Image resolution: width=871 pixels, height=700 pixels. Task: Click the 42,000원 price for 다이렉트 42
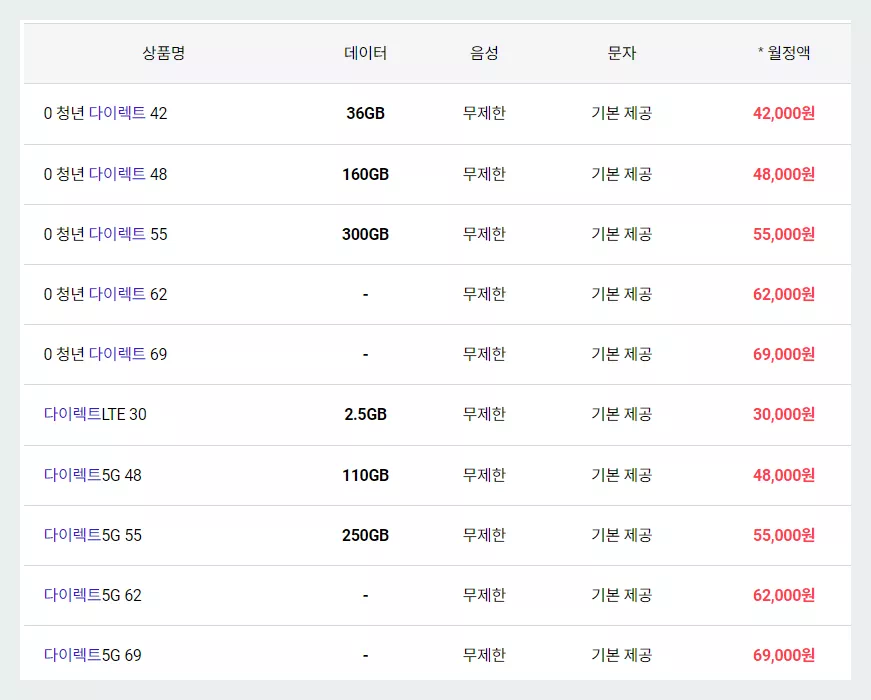click(x=783, y=113)
